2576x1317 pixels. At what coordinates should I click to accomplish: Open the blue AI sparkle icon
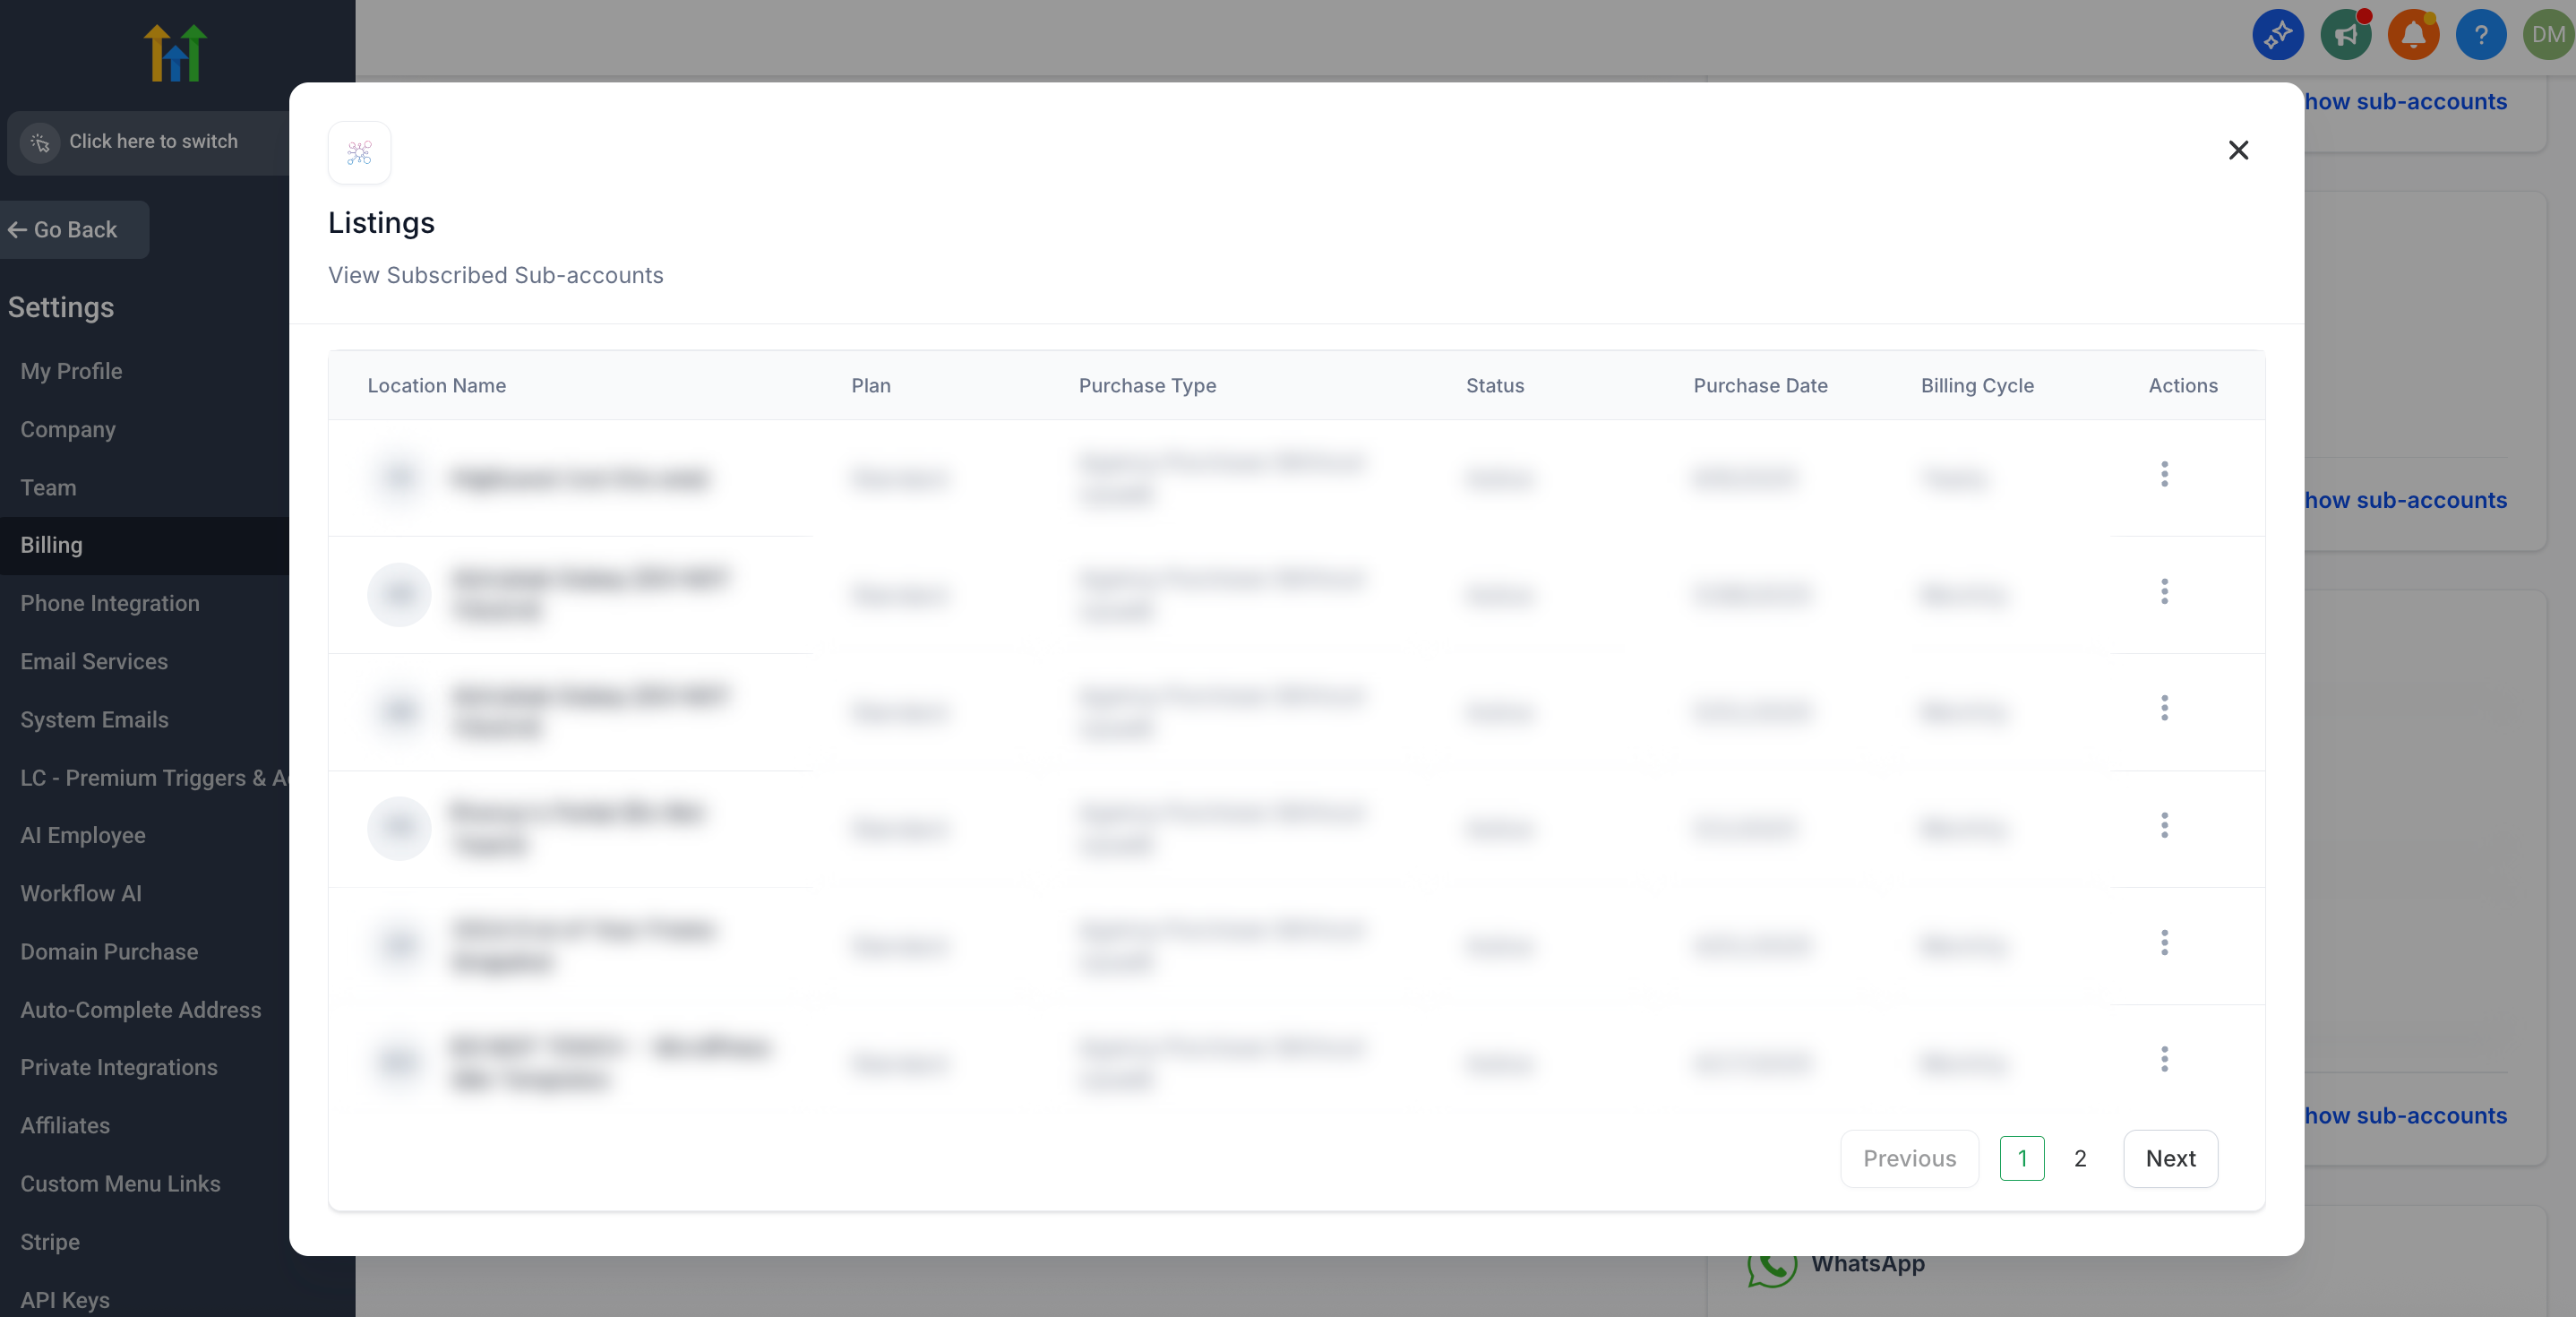pyautogui.click(x=2277, y=35)
